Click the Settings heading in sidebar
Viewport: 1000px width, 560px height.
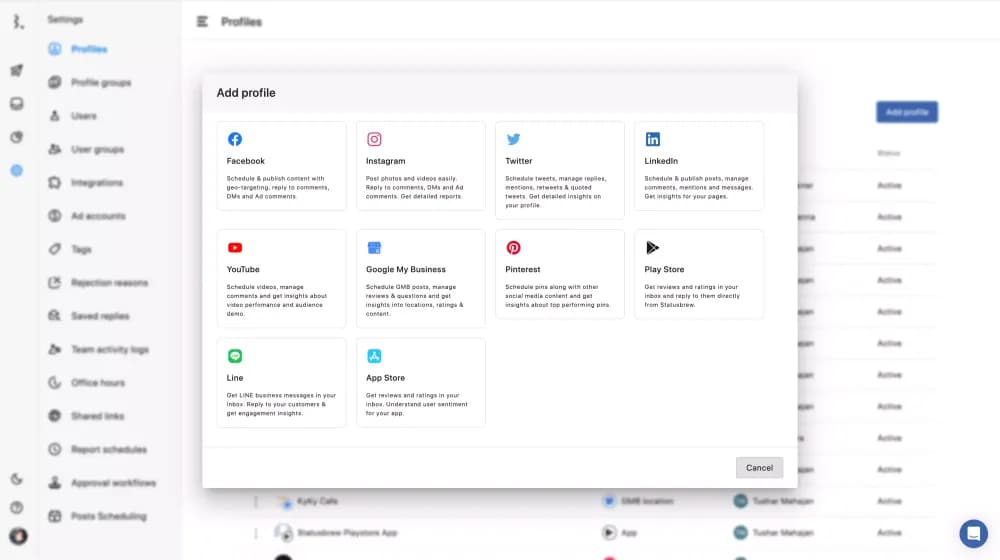(x=65, y=19)
